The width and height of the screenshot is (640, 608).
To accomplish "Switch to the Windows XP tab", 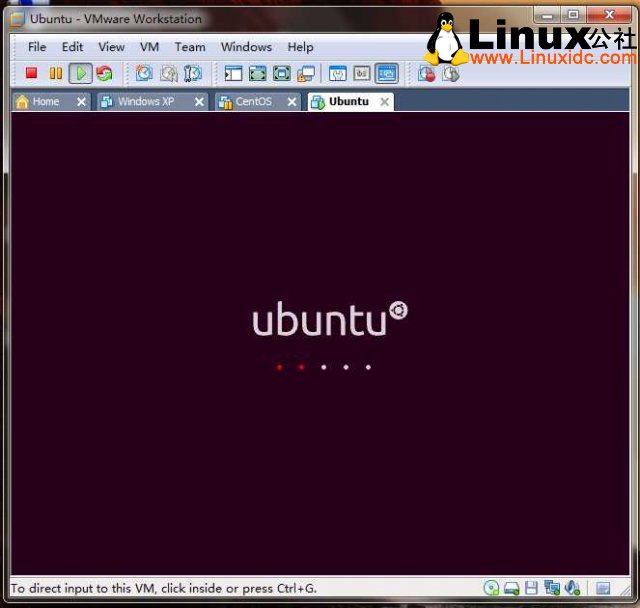I will point(146,101).
